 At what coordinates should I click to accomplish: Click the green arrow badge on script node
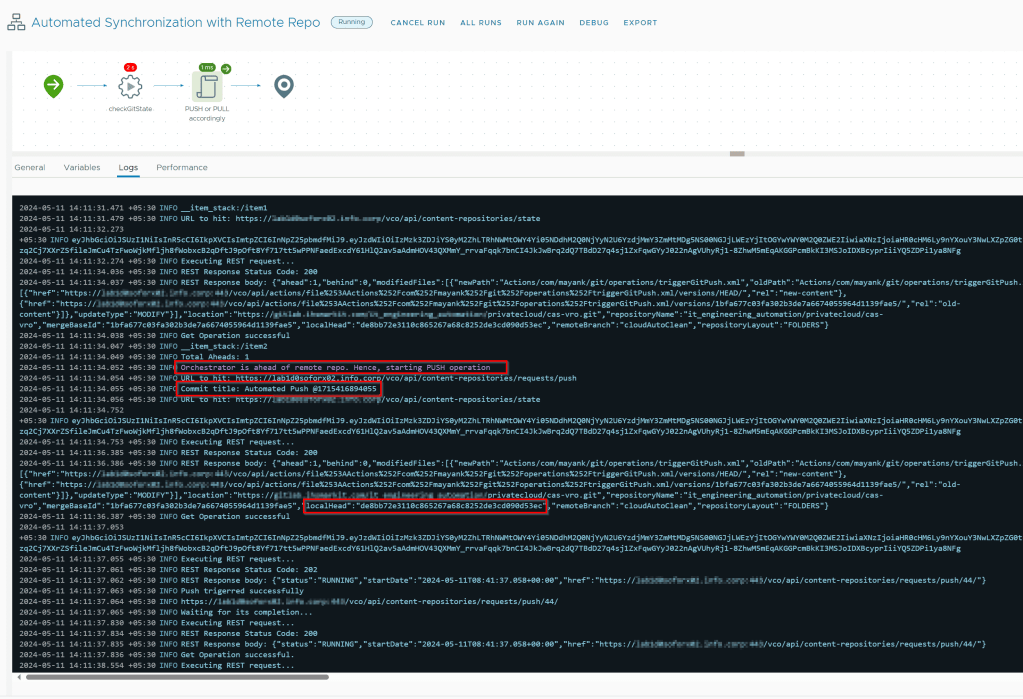click(x=226, y=68)
